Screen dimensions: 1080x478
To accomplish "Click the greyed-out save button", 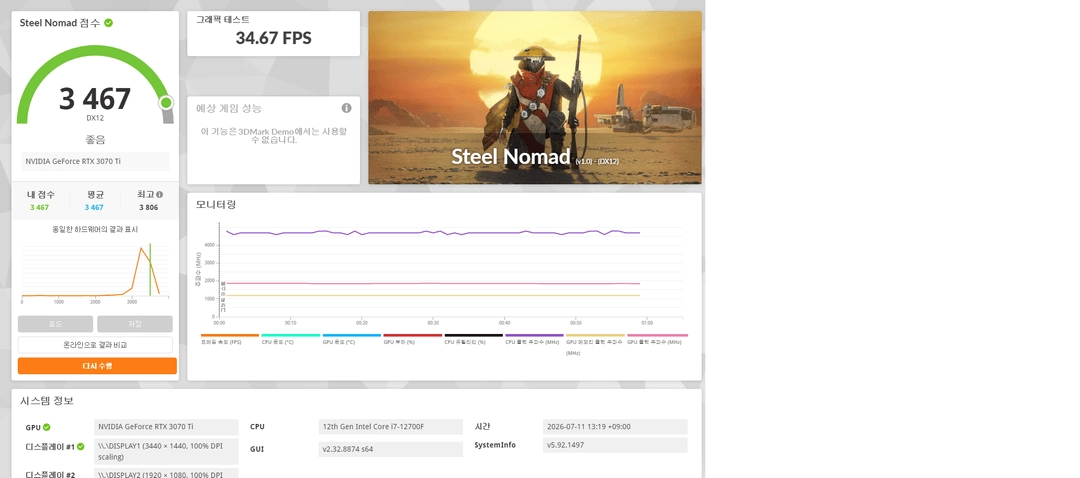I will point(135,324).
